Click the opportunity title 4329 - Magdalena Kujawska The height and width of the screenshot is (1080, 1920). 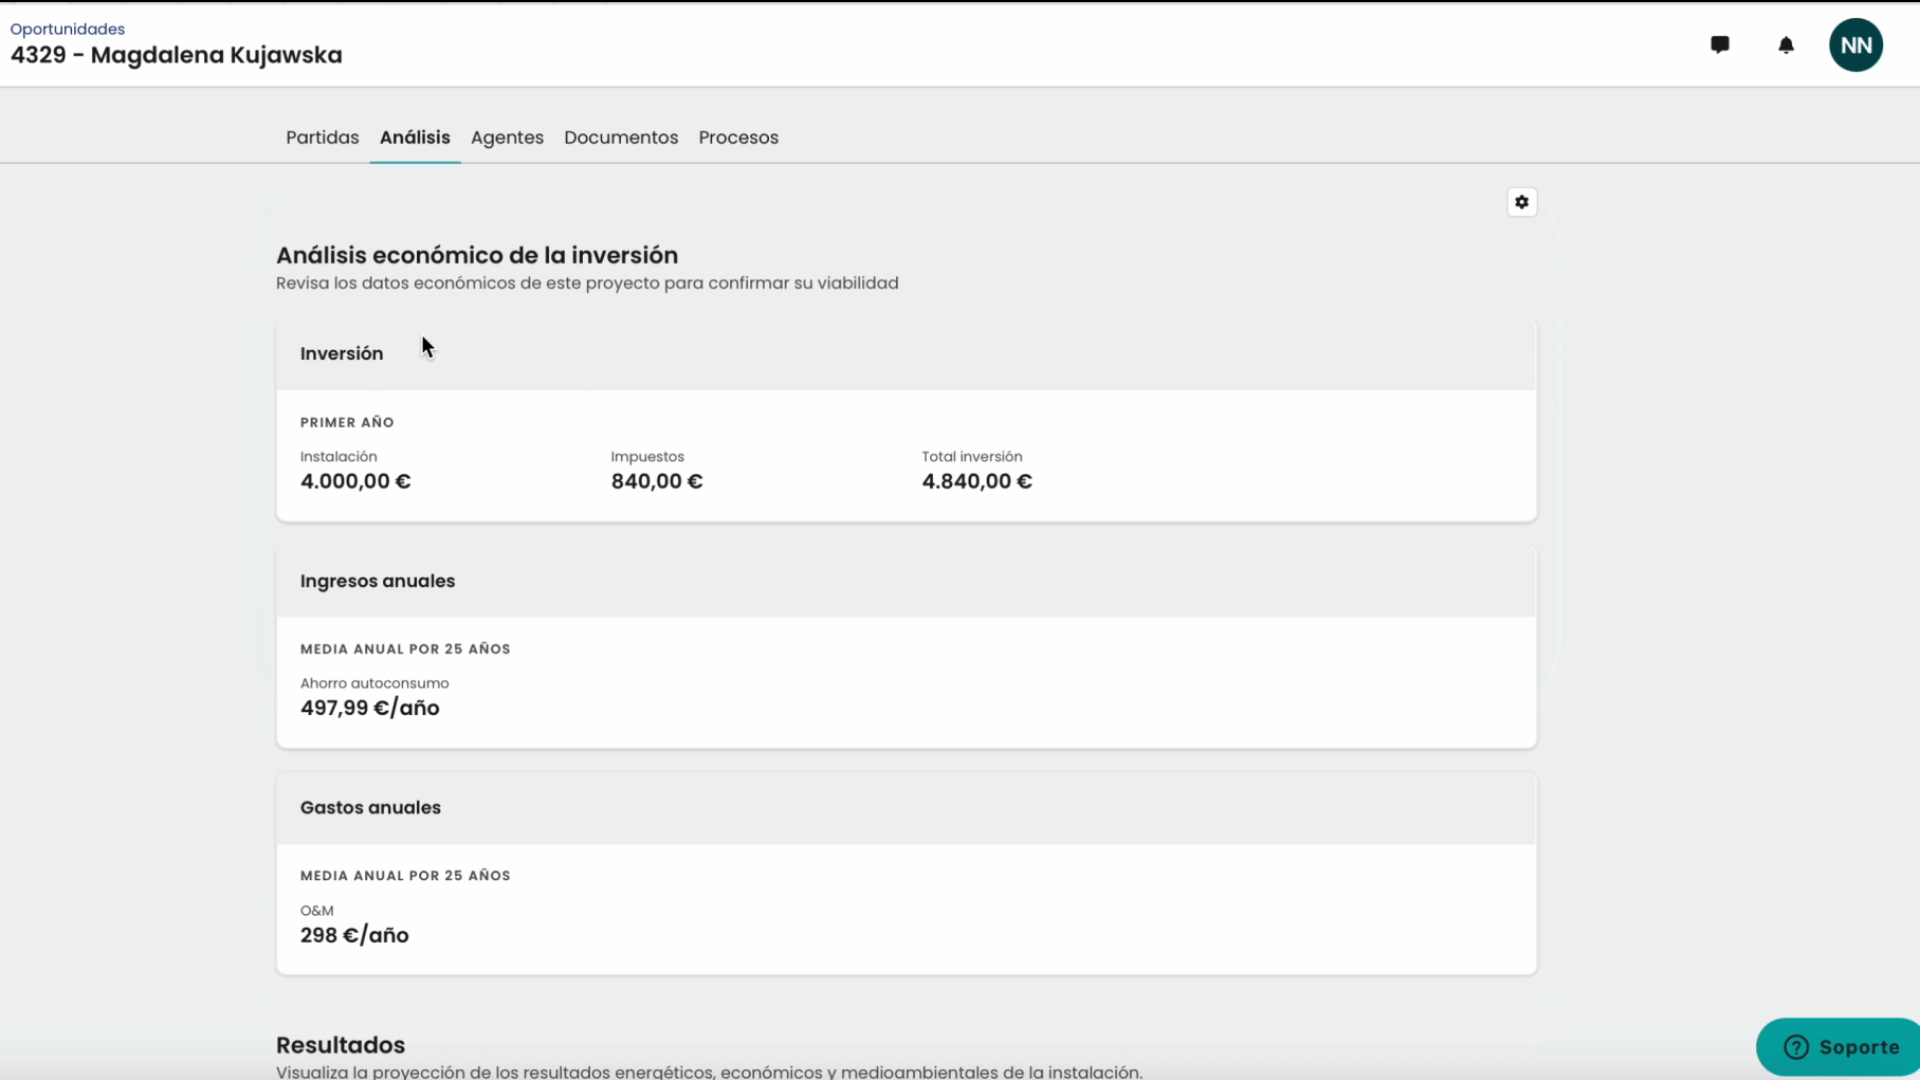[x=176, y=55]
